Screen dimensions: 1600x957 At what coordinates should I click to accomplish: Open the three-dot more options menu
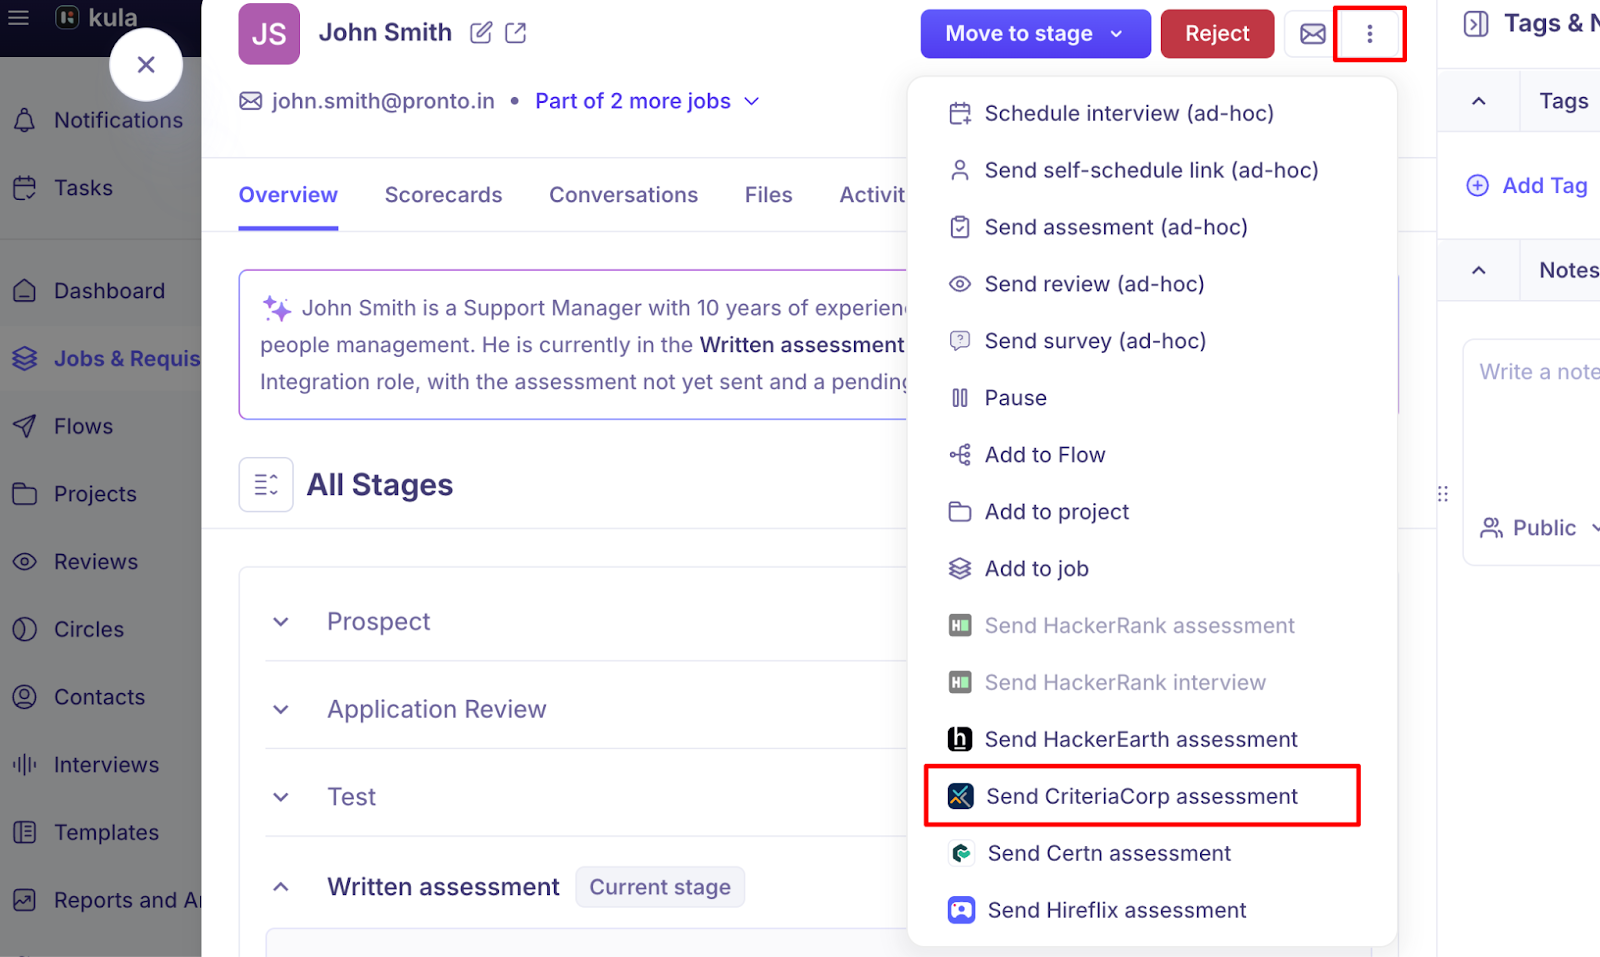(1369, 34)
